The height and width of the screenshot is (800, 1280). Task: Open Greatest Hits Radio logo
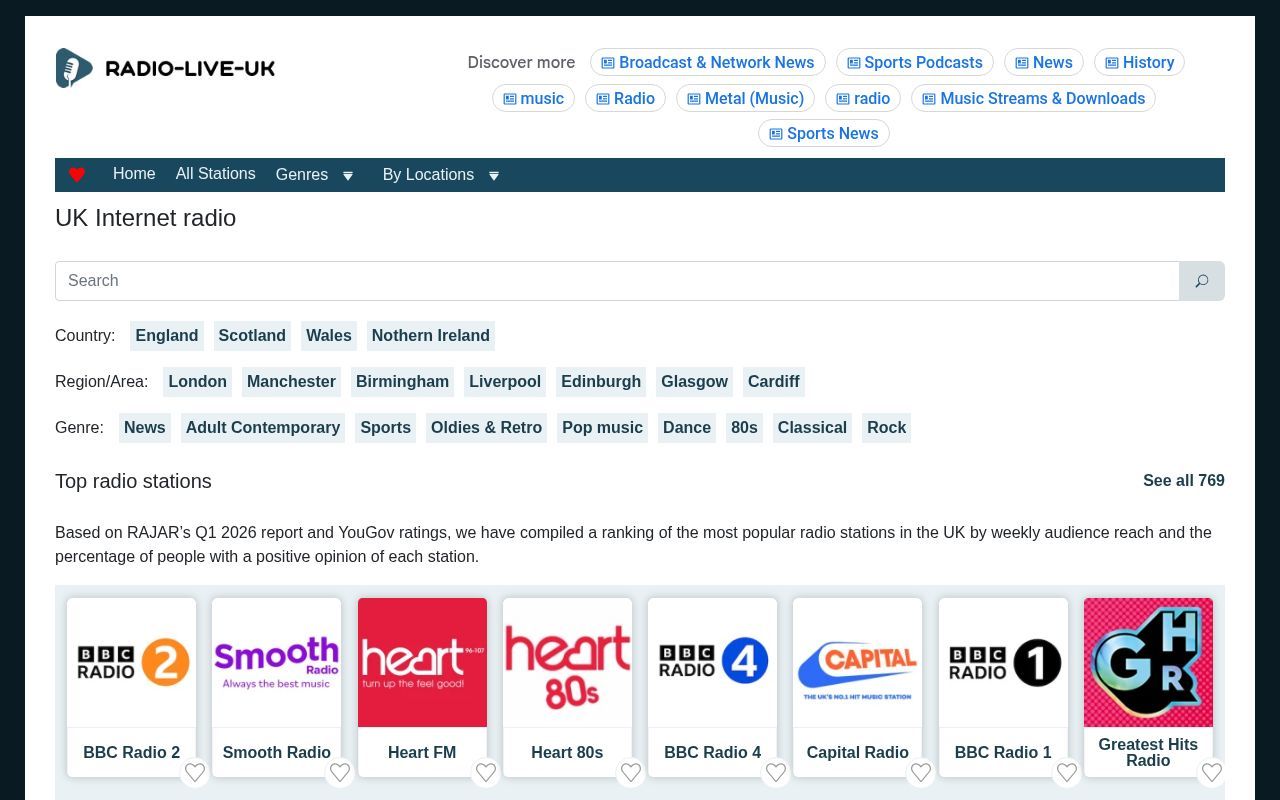pos(1148,662)
